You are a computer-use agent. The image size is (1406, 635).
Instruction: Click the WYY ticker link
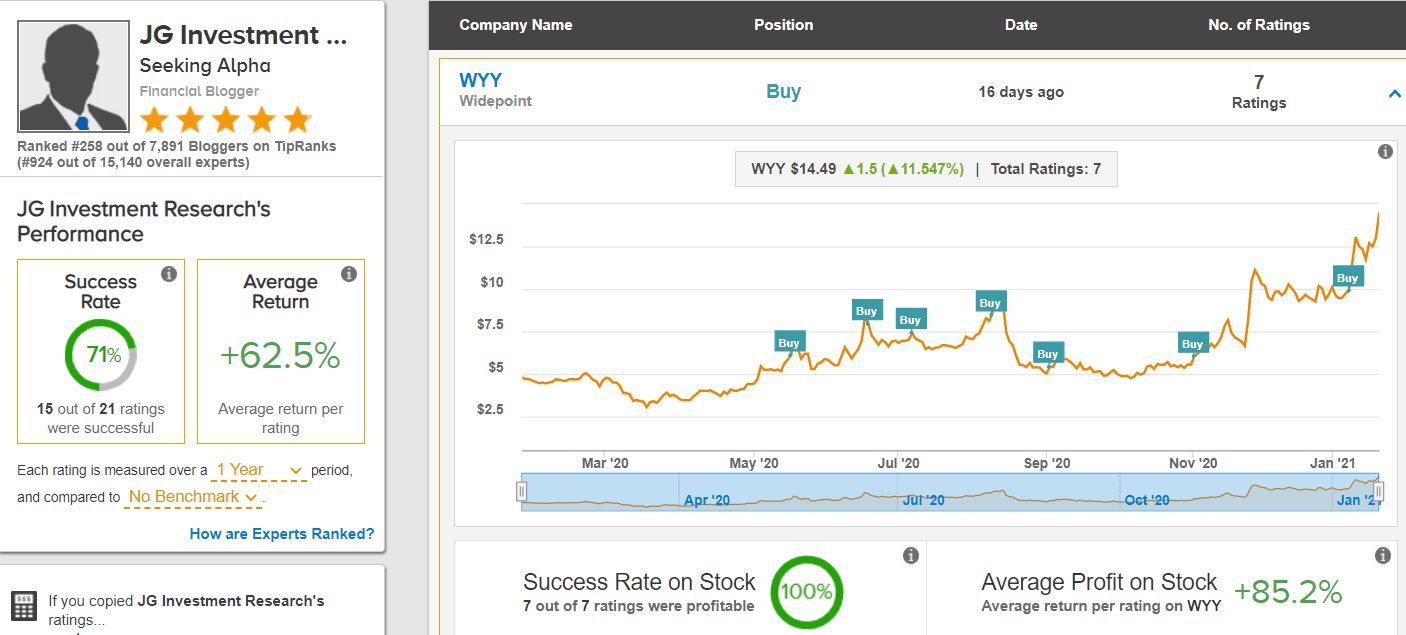[480, 80]
